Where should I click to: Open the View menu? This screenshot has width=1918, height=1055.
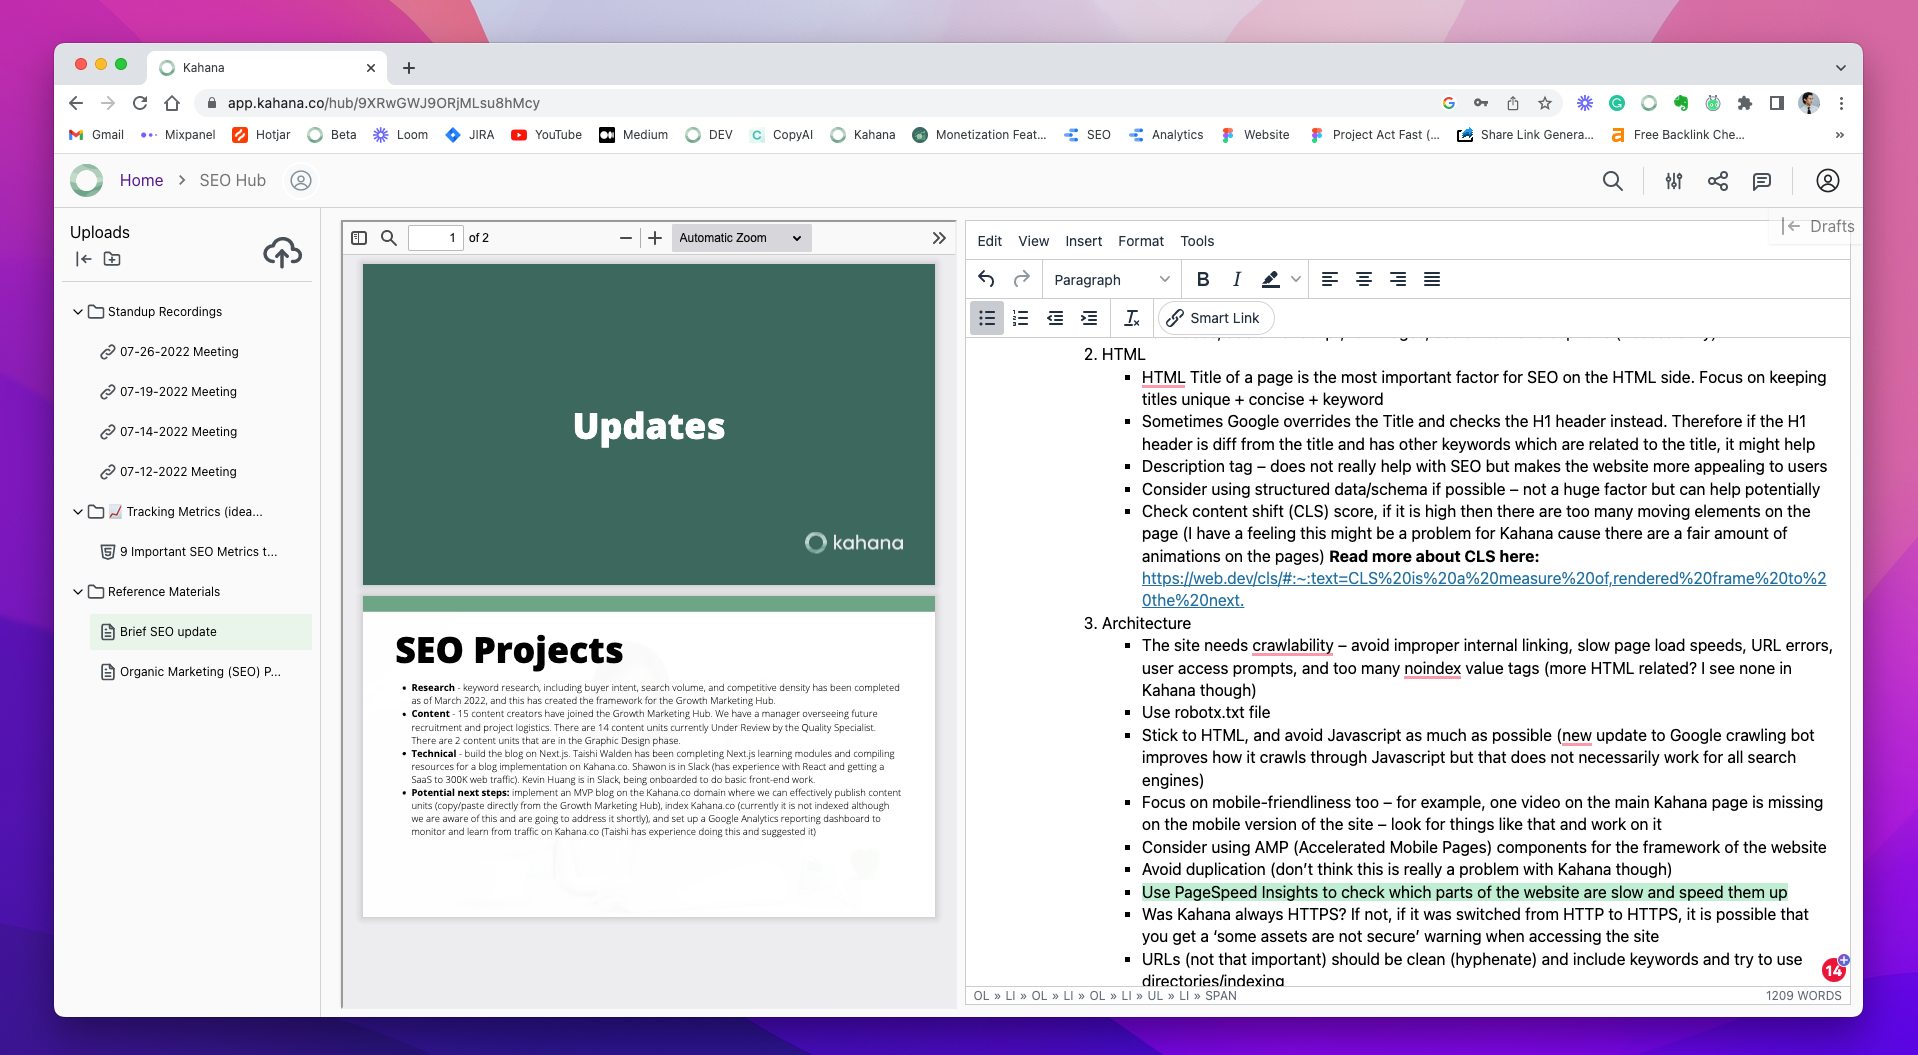point(1033,241)
